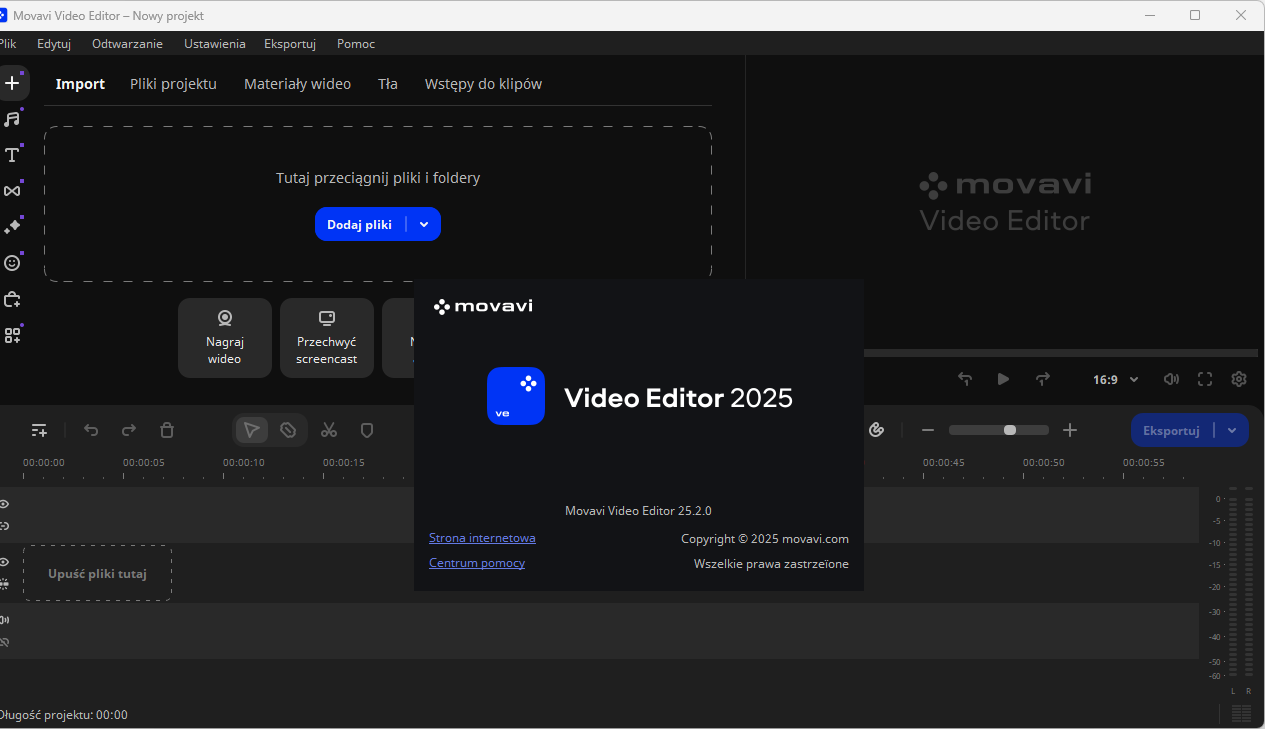
Task: Toggle unlink icon on audio track
Action: pos(5,642)
